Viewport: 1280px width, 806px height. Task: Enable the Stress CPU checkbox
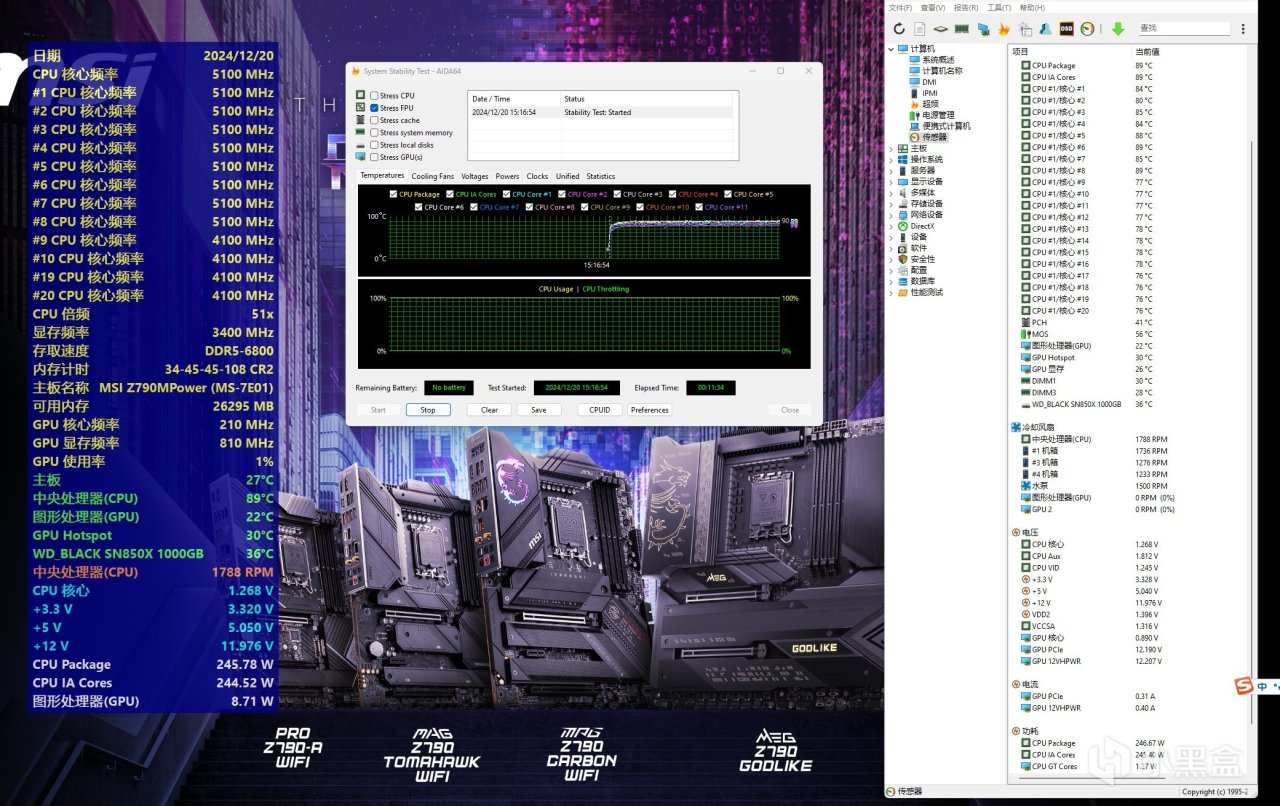(x=374, y=96)
